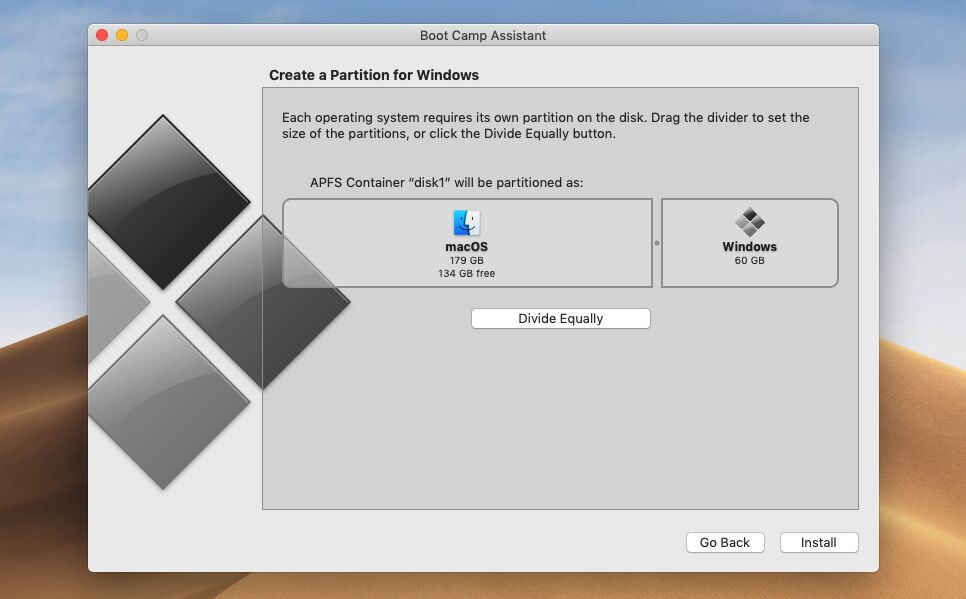
Task: Go Back to the previous step
Action: tap(725, 542)
